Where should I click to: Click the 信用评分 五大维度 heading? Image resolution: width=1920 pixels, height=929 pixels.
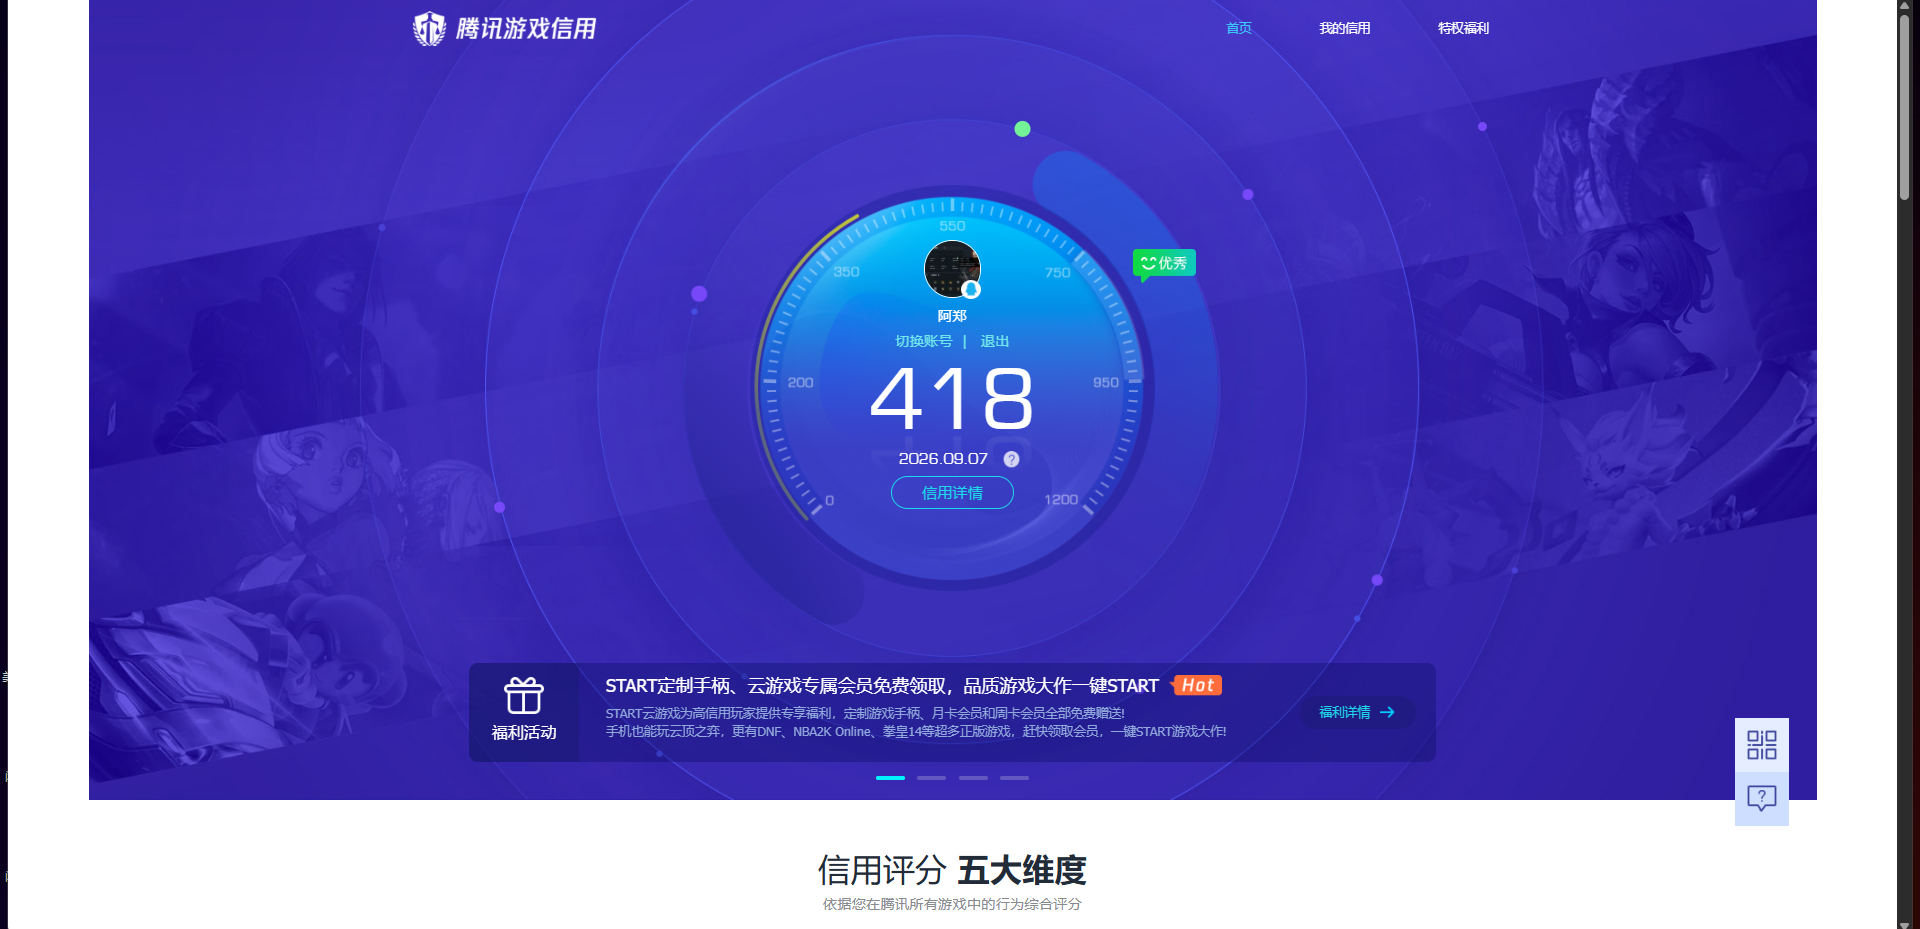[952, 870]
